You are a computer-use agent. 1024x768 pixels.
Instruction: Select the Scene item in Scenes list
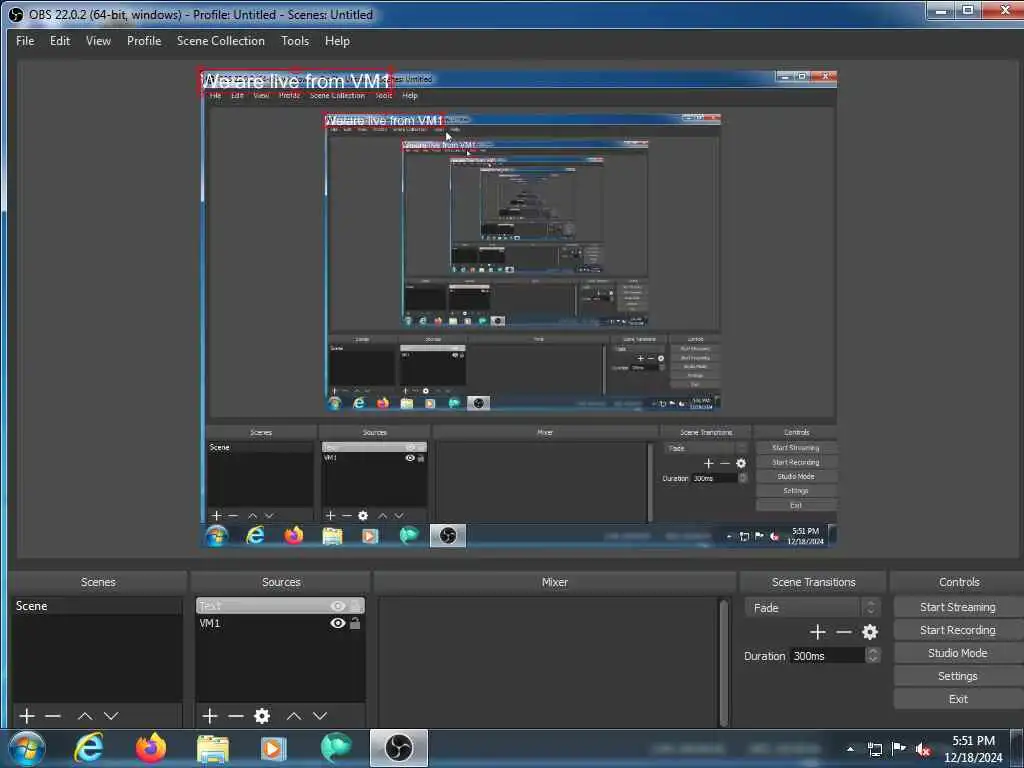[x=97, y=606]
